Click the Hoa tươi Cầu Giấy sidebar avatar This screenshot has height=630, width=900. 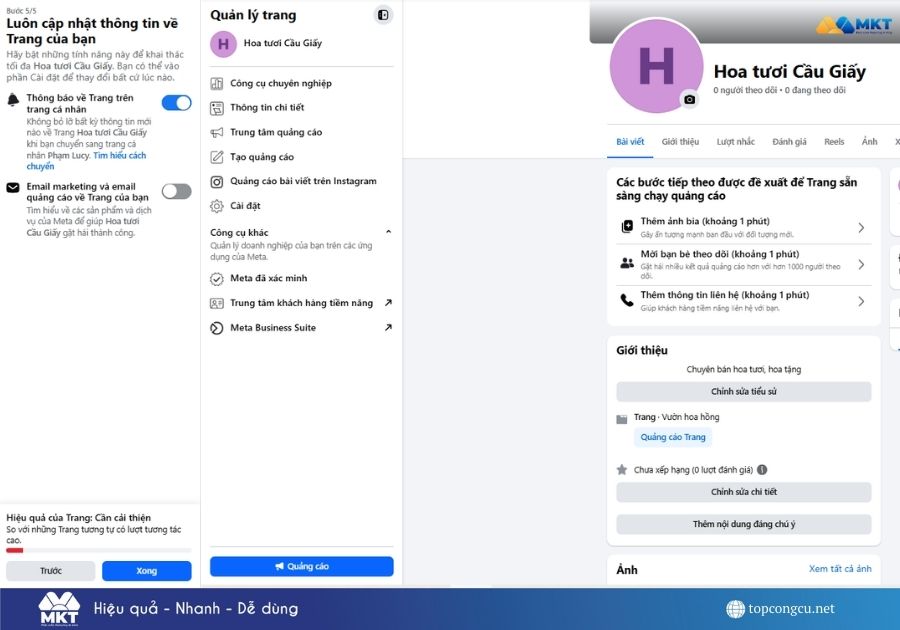point(223,44)
